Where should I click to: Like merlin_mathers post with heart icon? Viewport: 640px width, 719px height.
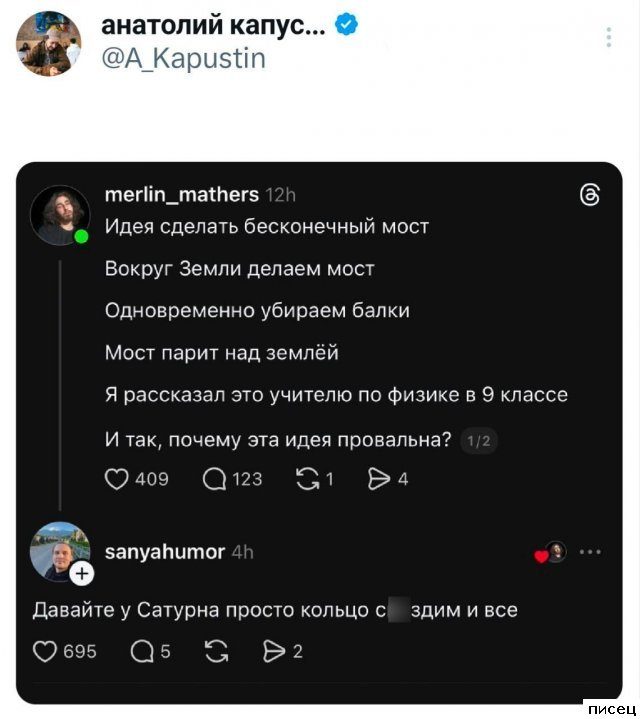[116, 479]
